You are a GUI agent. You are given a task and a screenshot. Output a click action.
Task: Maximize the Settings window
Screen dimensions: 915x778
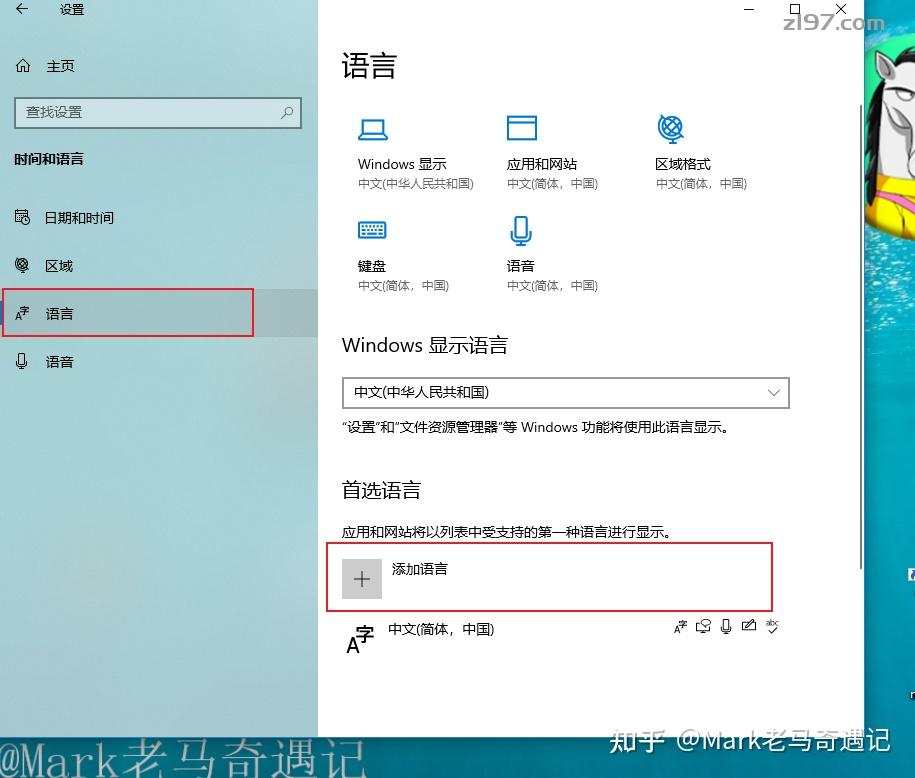click(795, 9)
